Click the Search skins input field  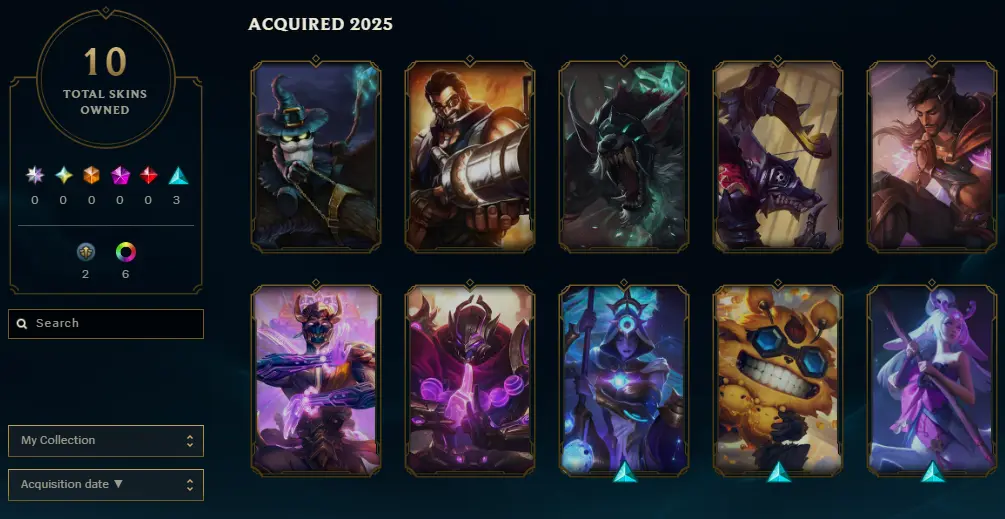point(106,324)
